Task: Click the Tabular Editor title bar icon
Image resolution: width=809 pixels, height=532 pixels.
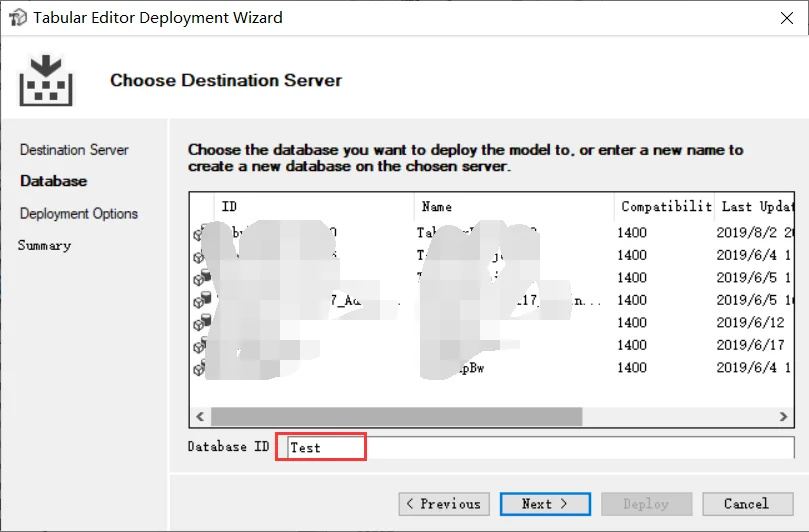Action: 18,18
